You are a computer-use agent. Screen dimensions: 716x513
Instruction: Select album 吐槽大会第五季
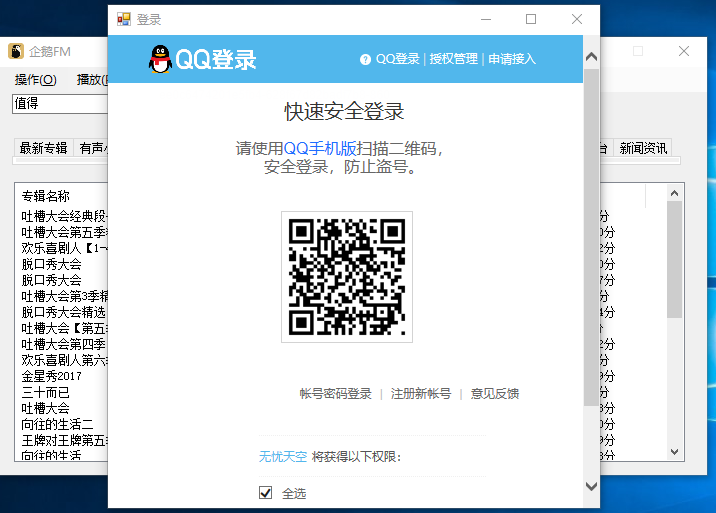pyautogui.click(x=64, y=232)
